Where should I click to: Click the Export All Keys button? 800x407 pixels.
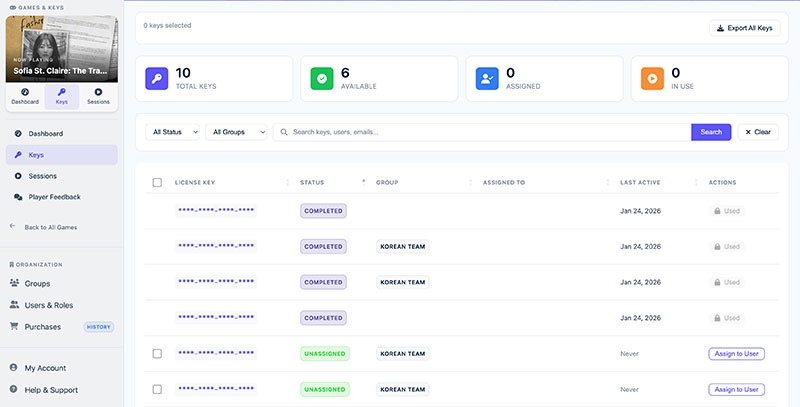pyautogui.click(x=744, y=28)
